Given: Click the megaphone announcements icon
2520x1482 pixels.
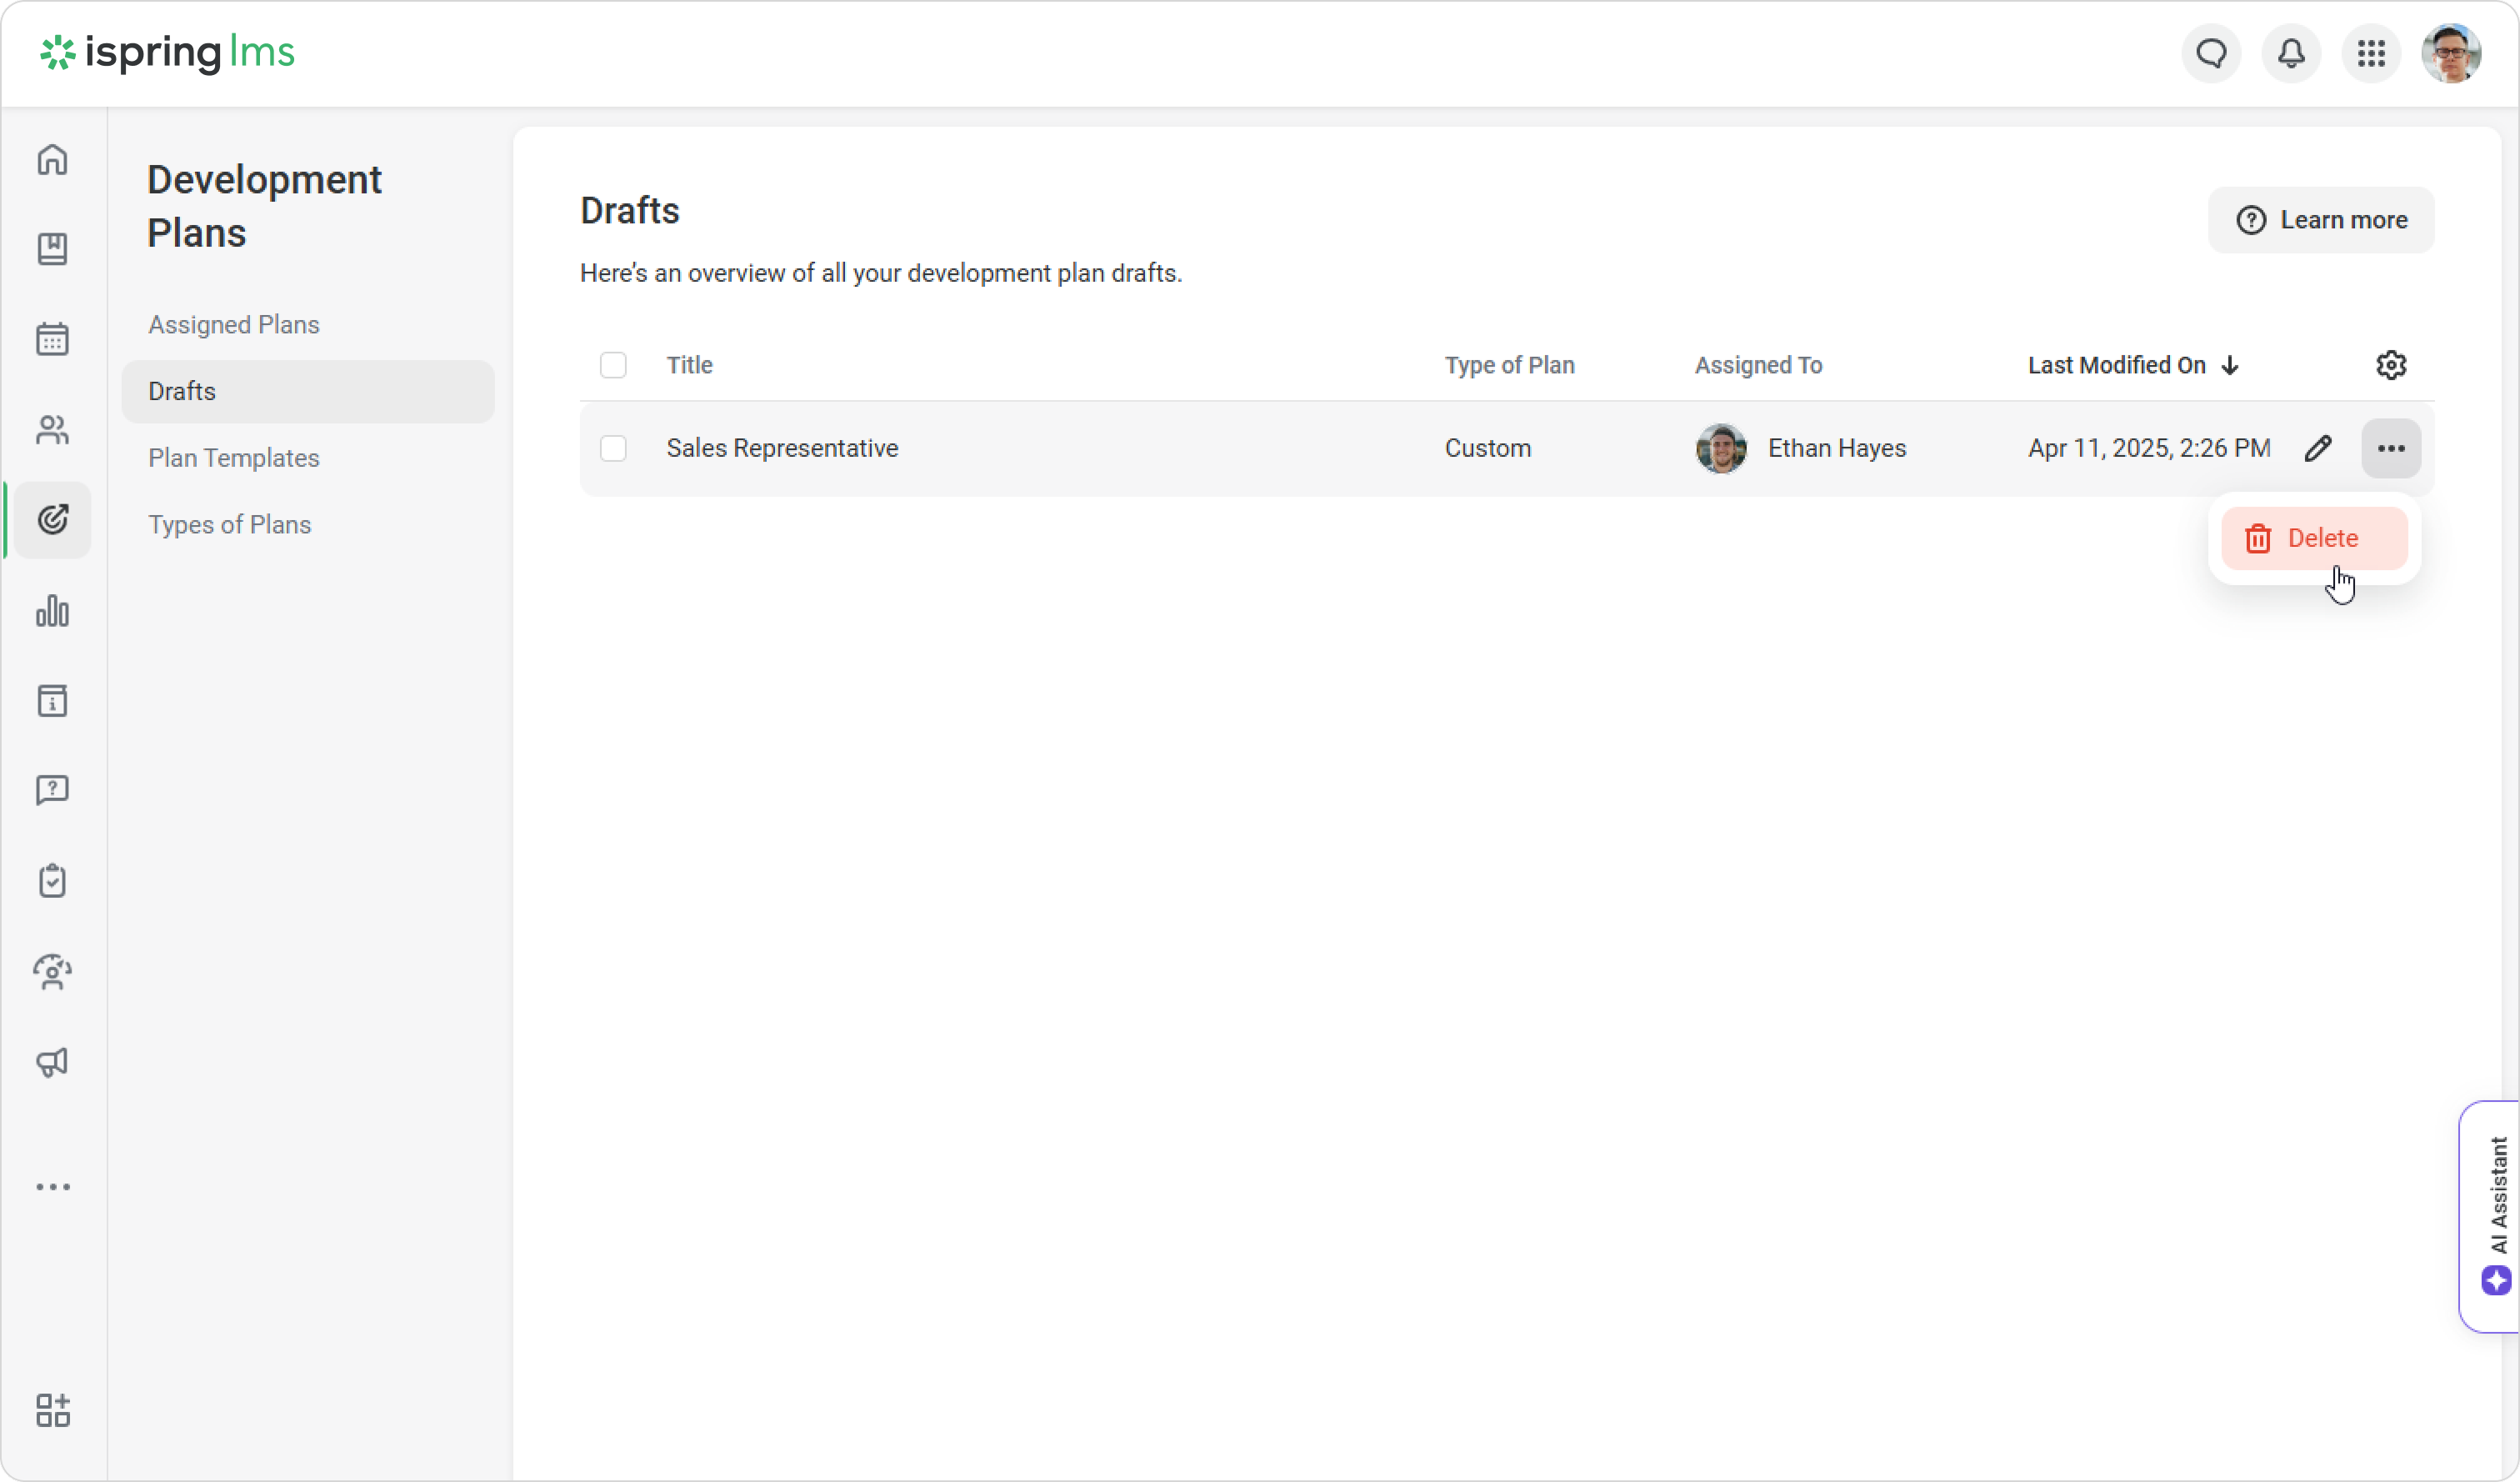Looking at the screenshot, I should click(x=52, y=1062).
